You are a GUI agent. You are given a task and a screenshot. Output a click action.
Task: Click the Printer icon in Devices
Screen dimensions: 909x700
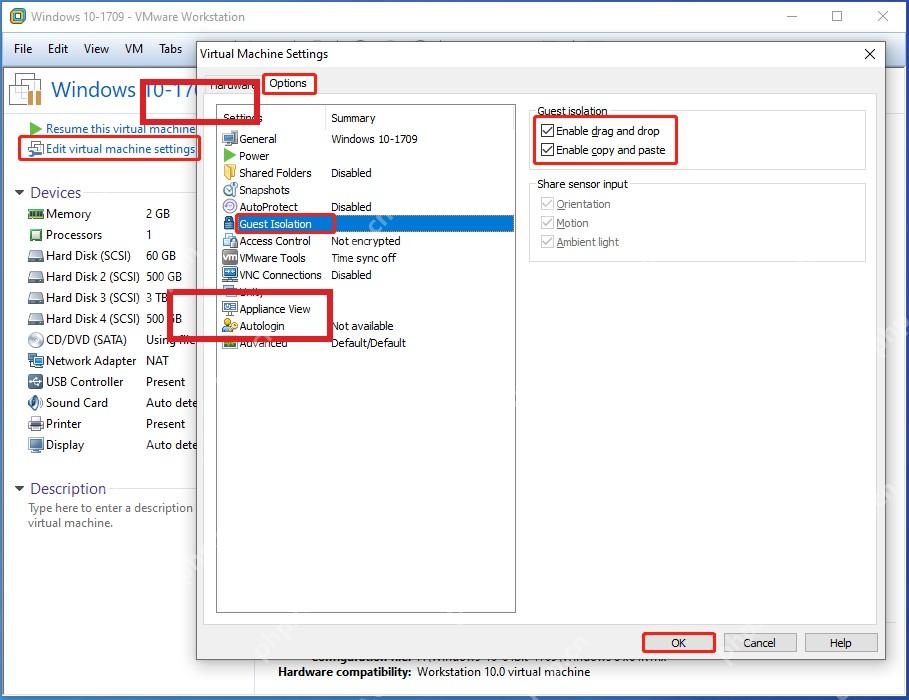click(x=36, y=424)
